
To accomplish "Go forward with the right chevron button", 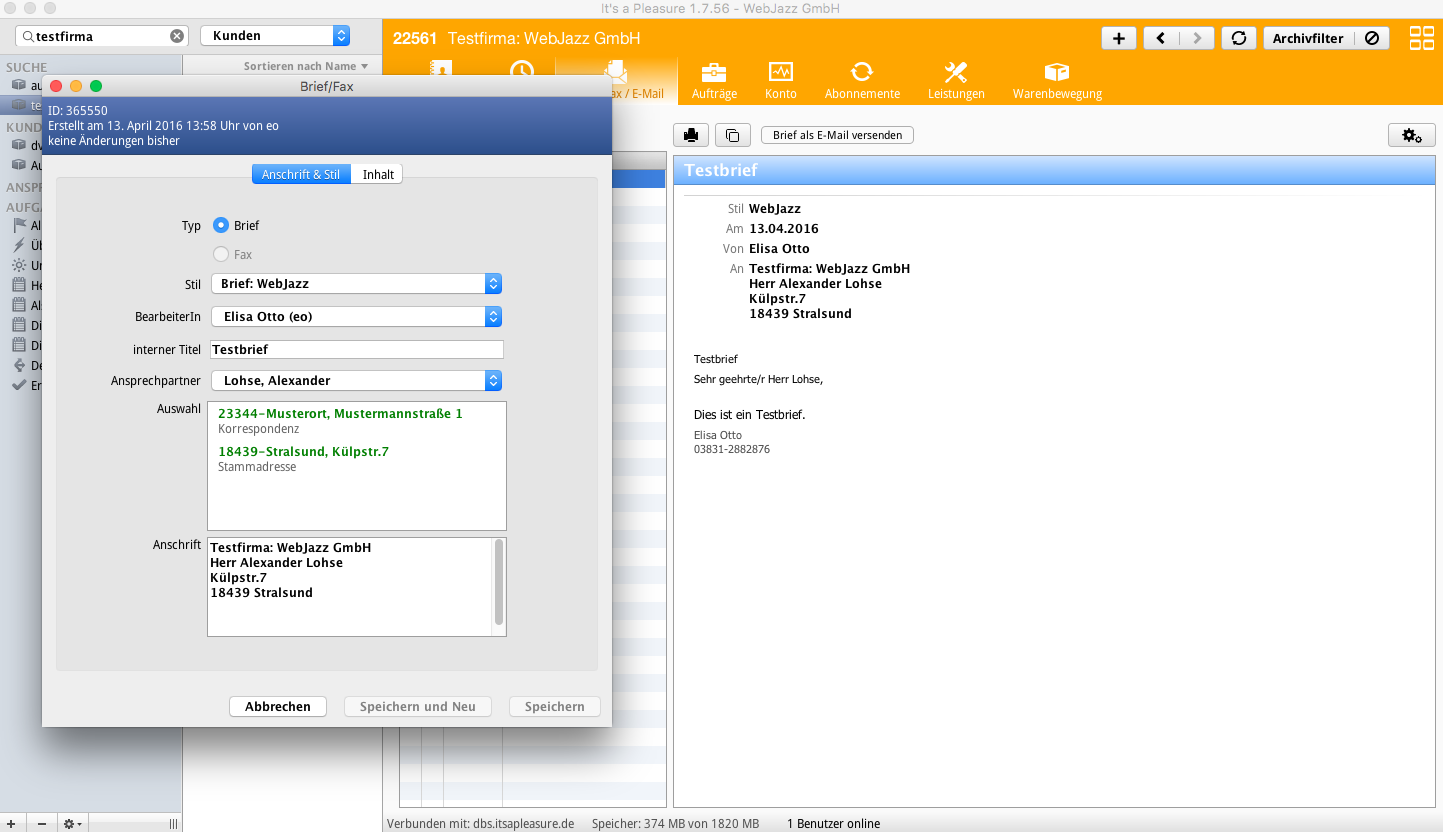I will click(1197, 38).
